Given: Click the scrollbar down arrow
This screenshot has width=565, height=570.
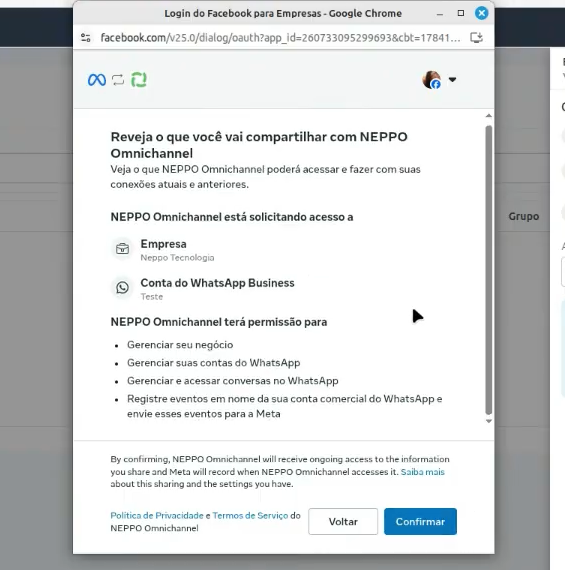Looking at the screenshot, I should [x=489, y=421].
